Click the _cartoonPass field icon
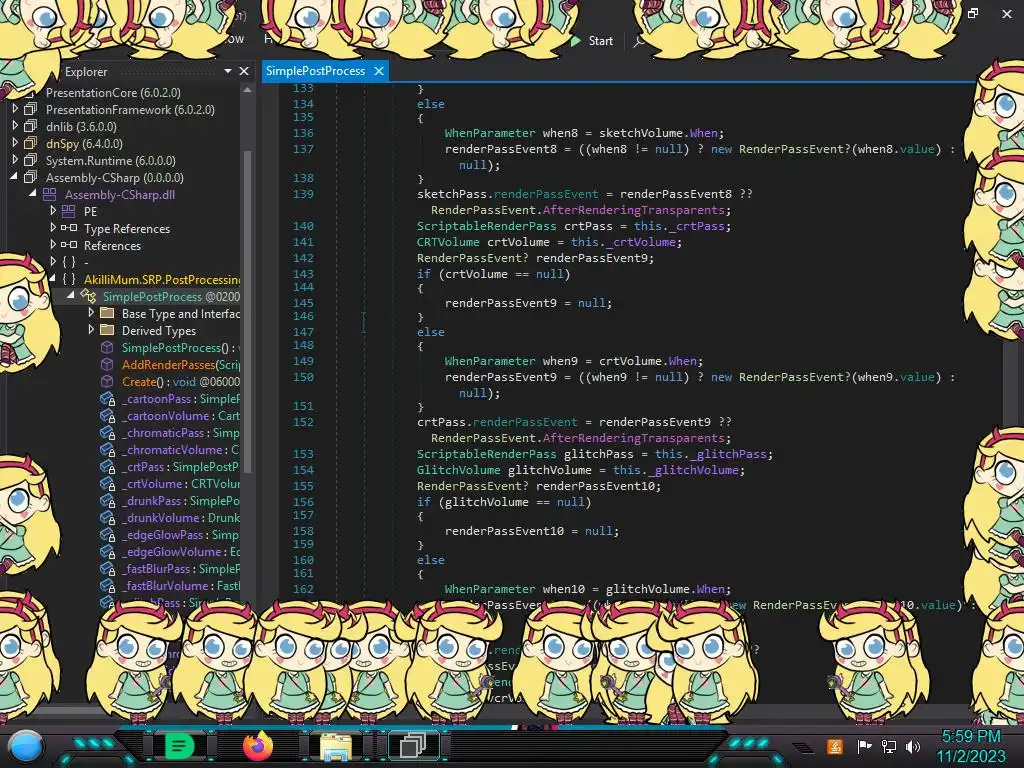This screenshot has width=1024, height=768. click(x=107, y=398)
